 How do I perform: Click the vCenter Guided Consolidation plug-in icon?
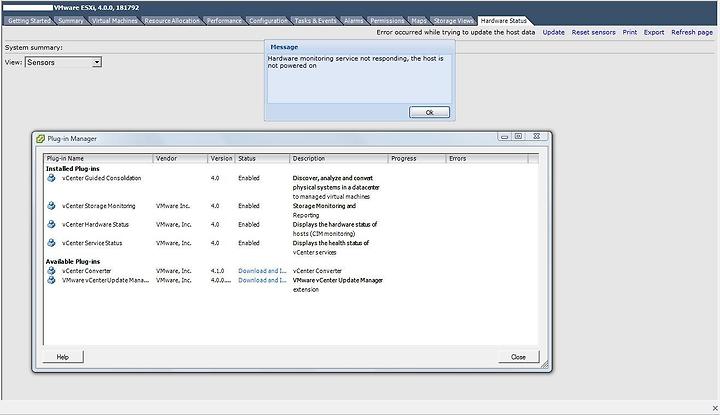pyautogui.click(x=51, y=178)
